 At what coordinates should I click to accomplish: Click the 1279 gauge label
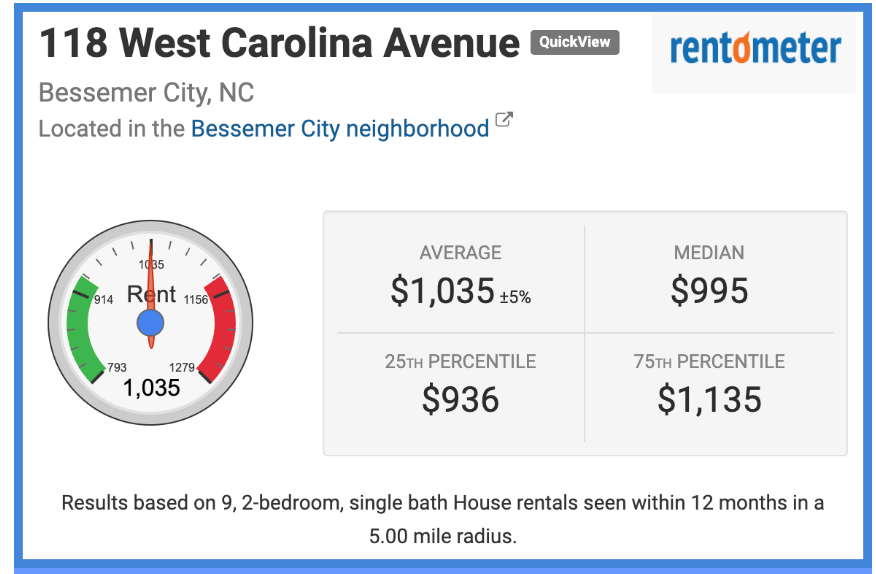tap(182, 367)
